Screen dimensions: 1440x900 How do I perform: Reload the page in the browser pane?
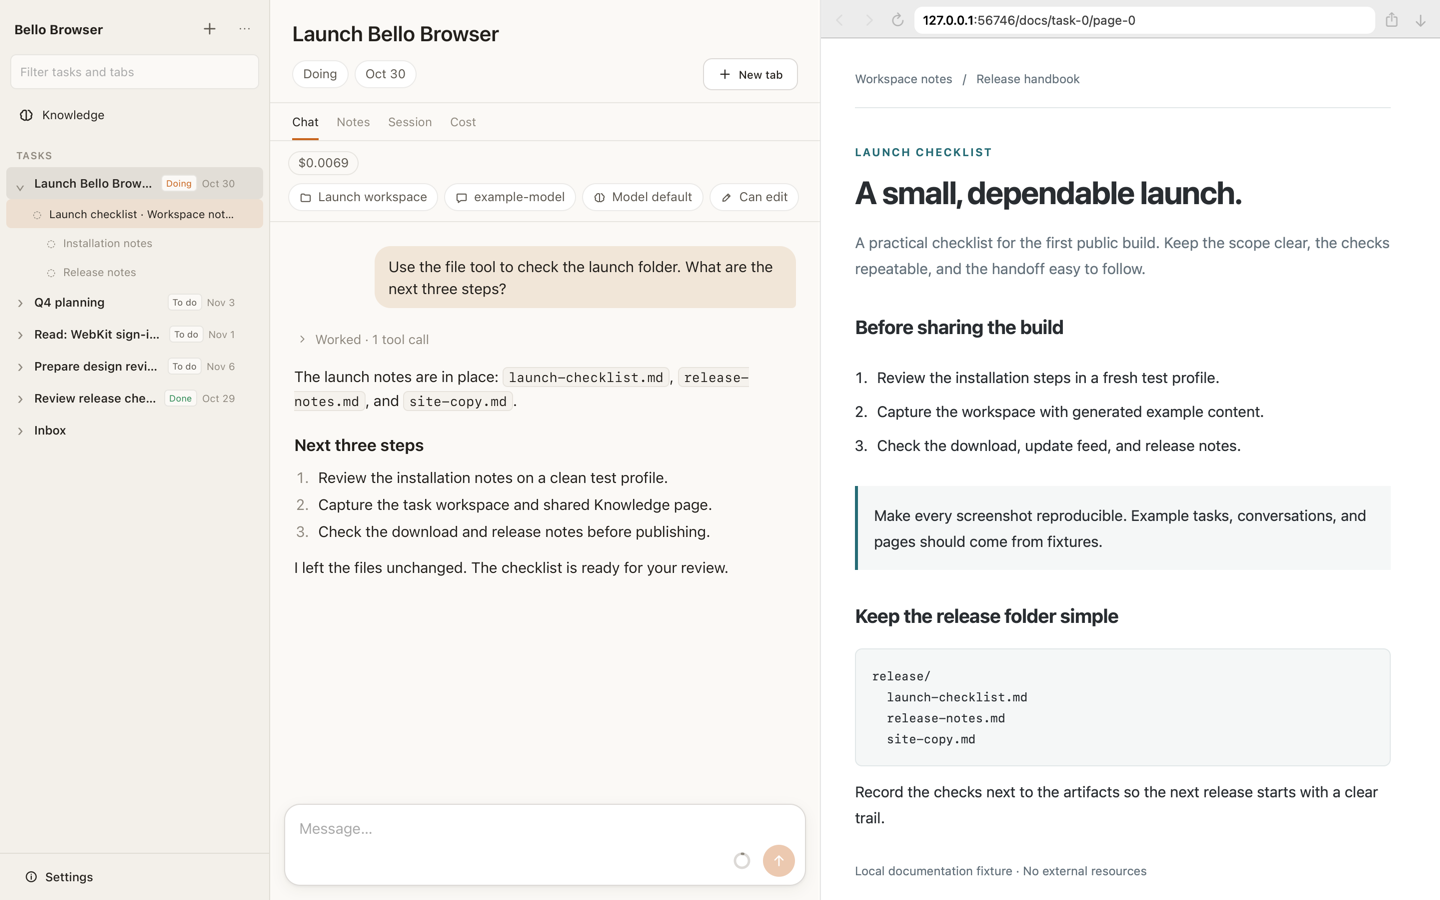click(x=897, y=20)
